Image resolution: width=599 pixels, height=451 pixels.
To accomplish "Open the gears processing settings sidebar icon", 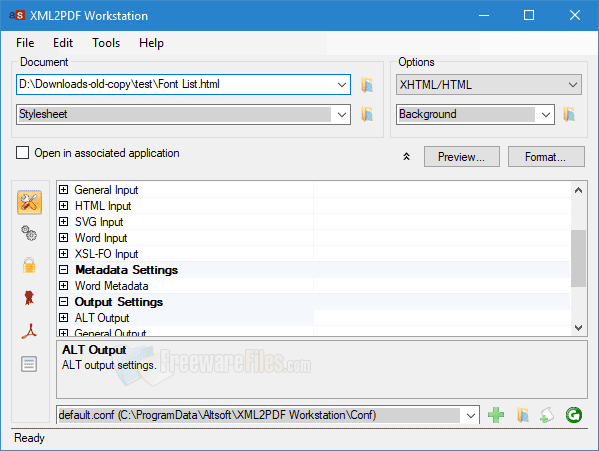I will (x=29, y=233).
